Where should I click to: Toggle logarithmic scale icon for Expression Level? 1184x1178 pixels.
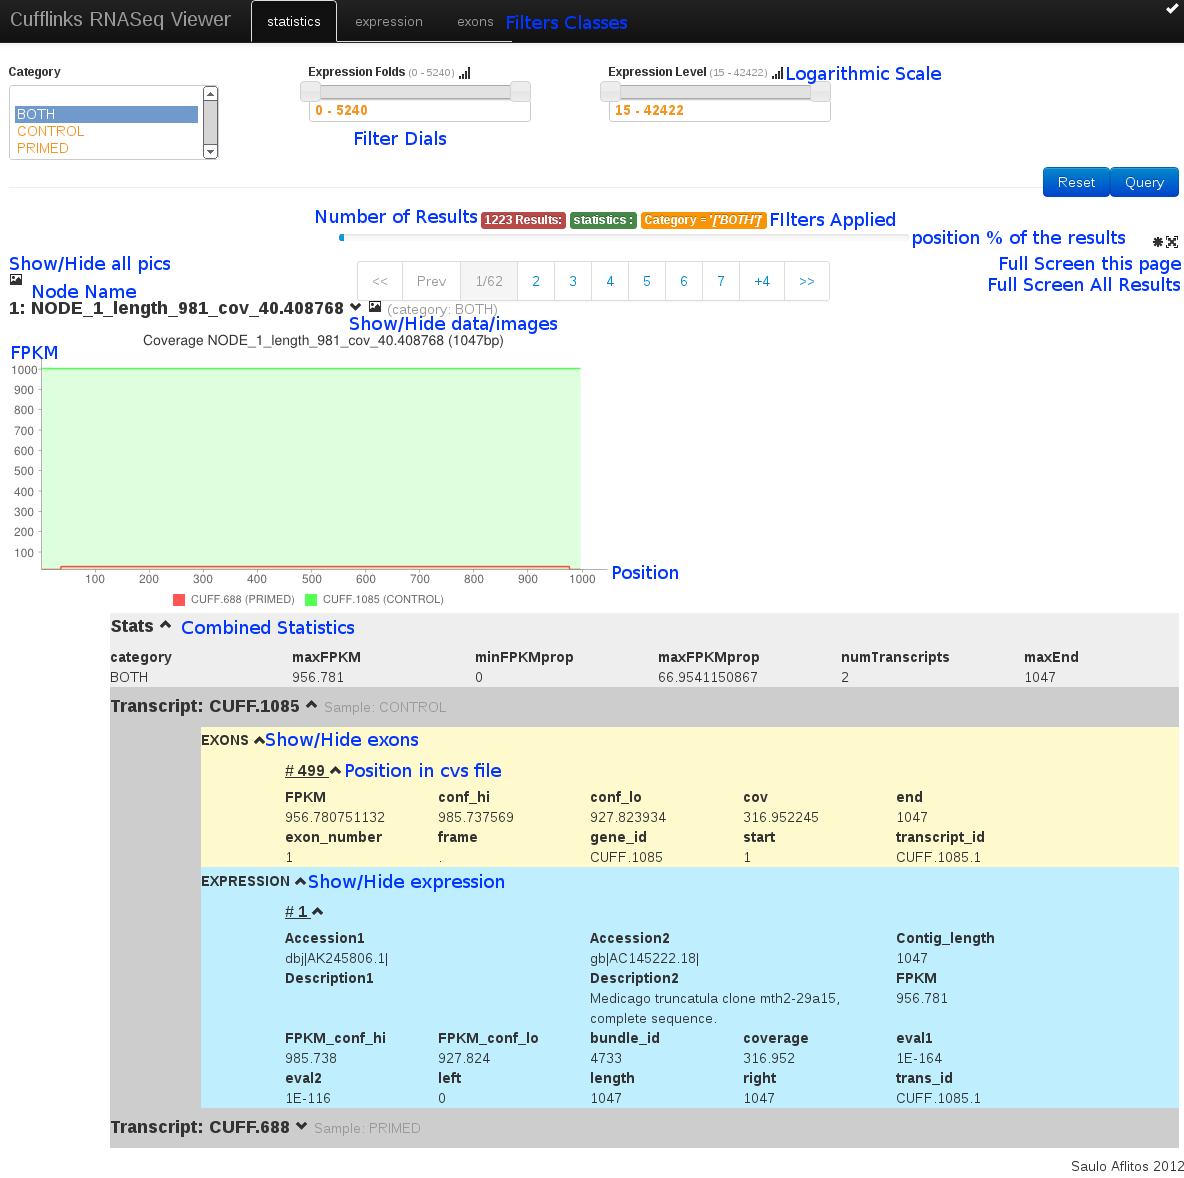tap(777, 72)
